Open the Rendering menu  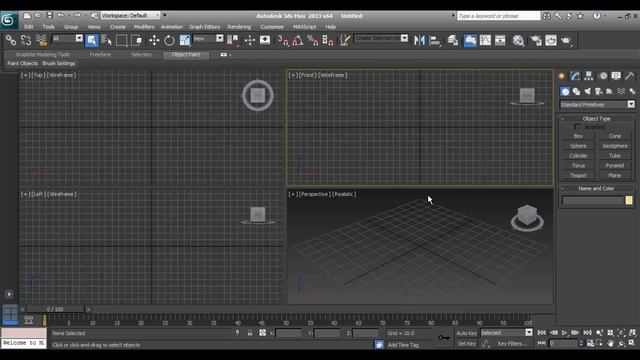coord(239,27)
